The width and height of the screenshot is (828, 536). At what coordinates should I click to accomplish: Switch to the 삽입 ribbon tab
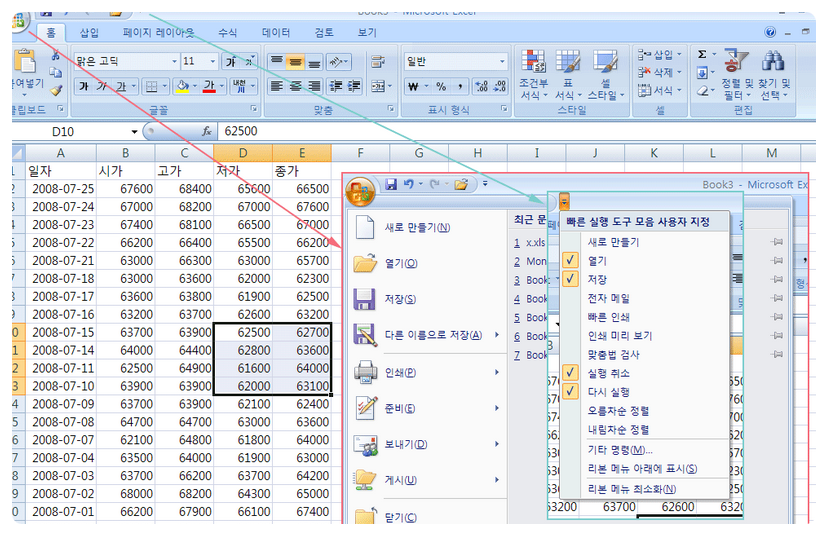(89, 33)
